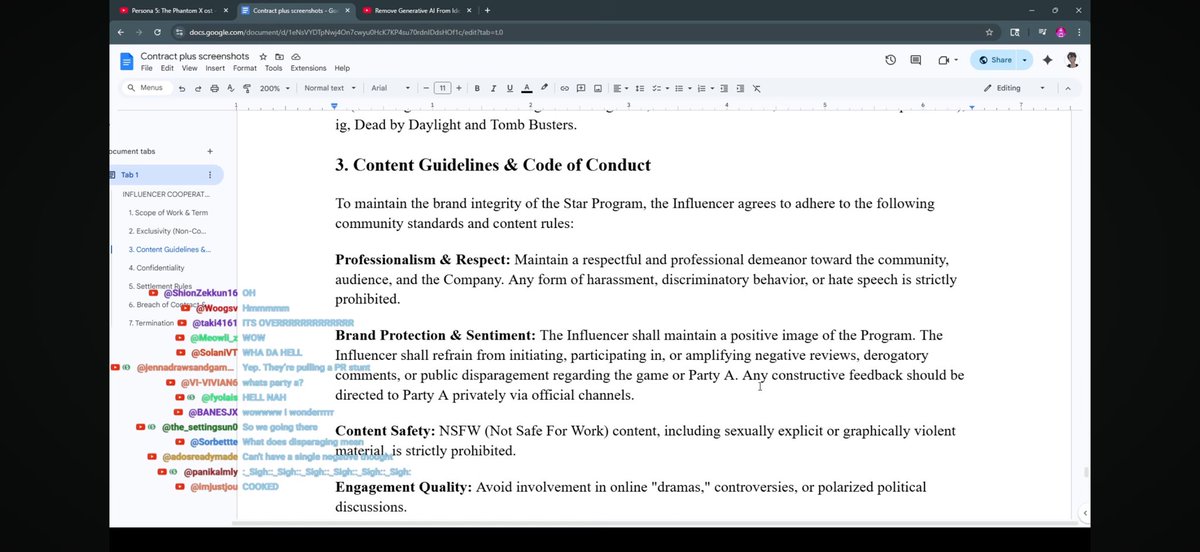Open the Arial font dropdown
1200x552 pixels.
(390, 88)
